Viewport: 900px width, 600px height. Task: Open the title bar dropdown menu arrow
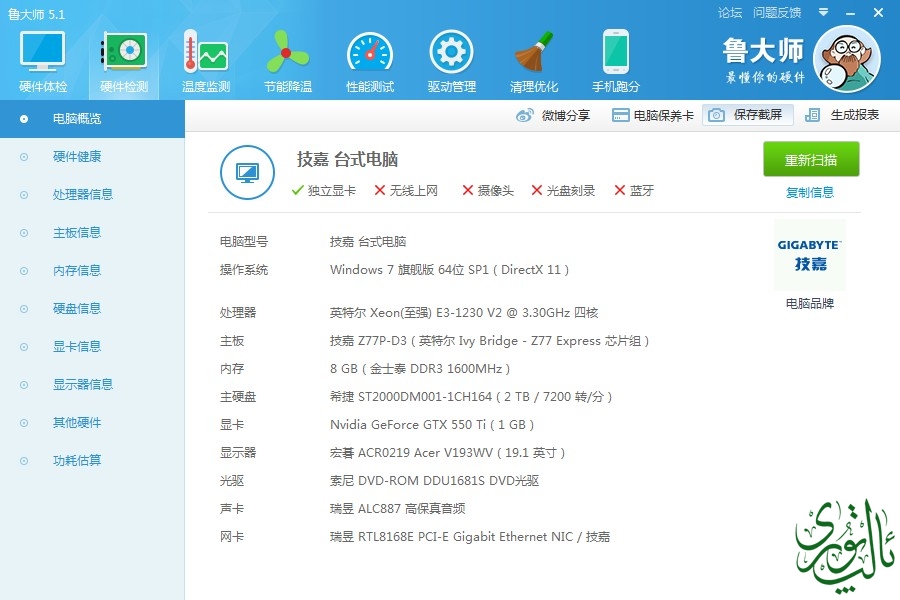pyautogui.click(x=823, y=12)
